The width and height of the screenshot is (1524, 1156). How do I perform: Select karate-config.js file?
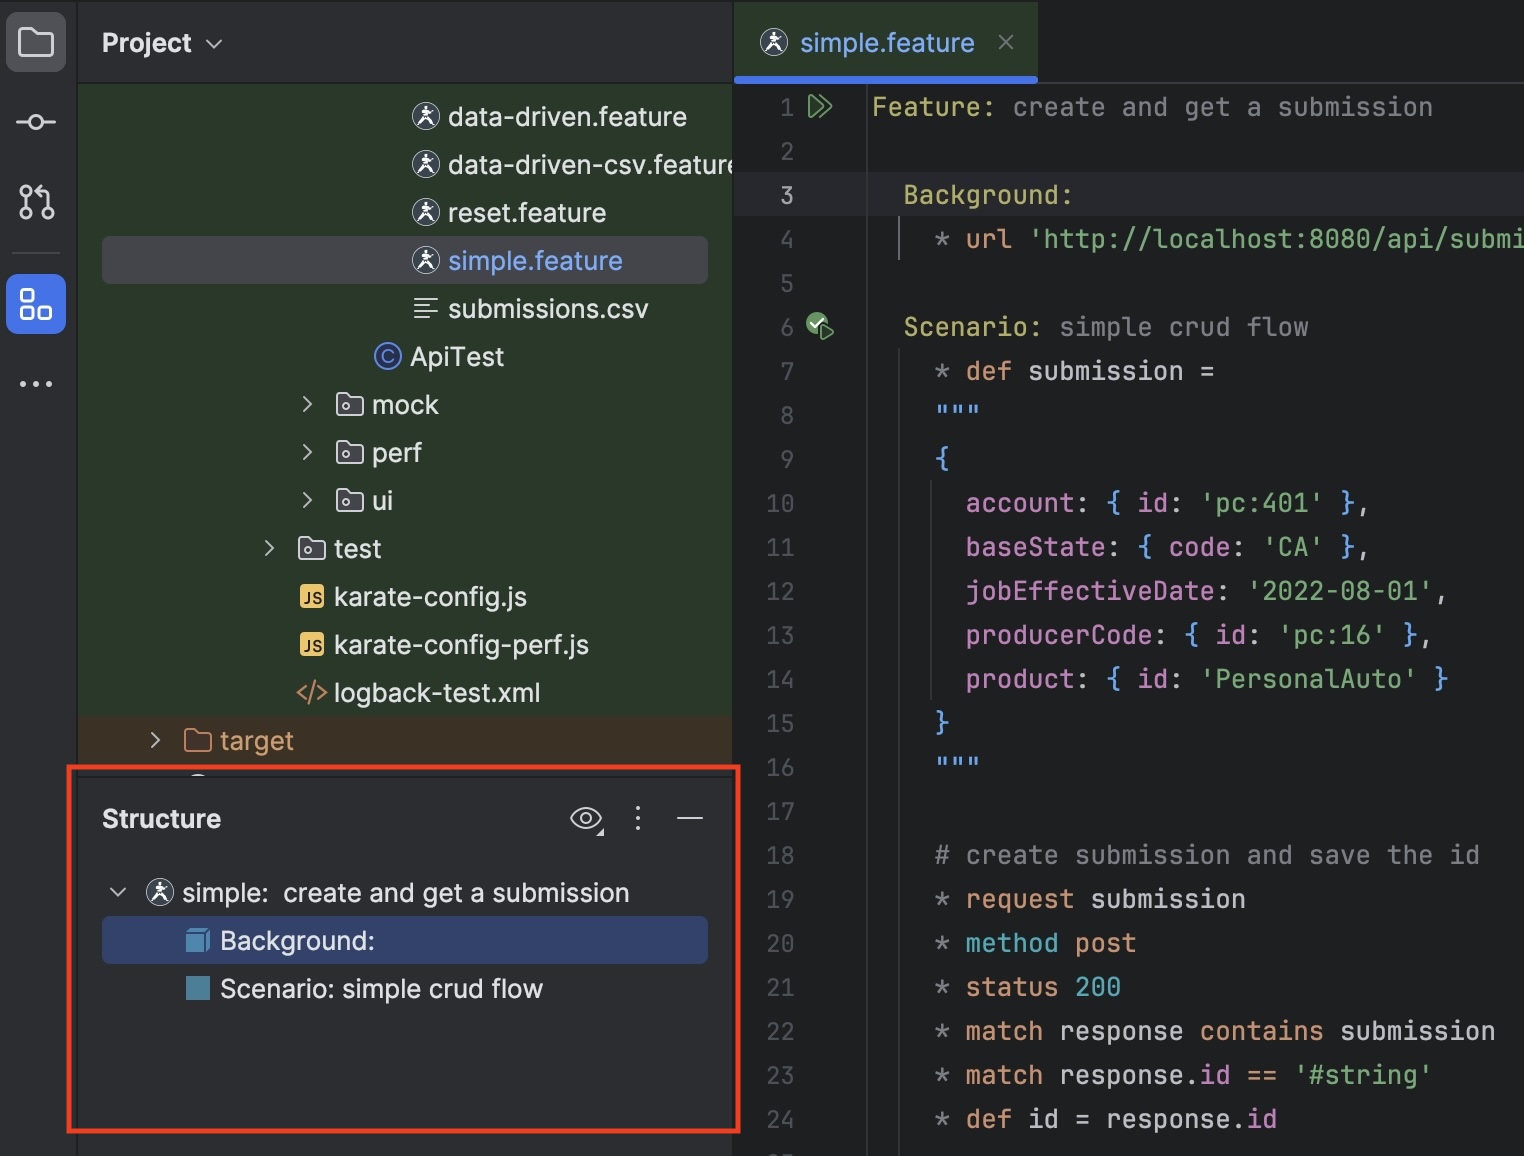[x=430, y=597]
